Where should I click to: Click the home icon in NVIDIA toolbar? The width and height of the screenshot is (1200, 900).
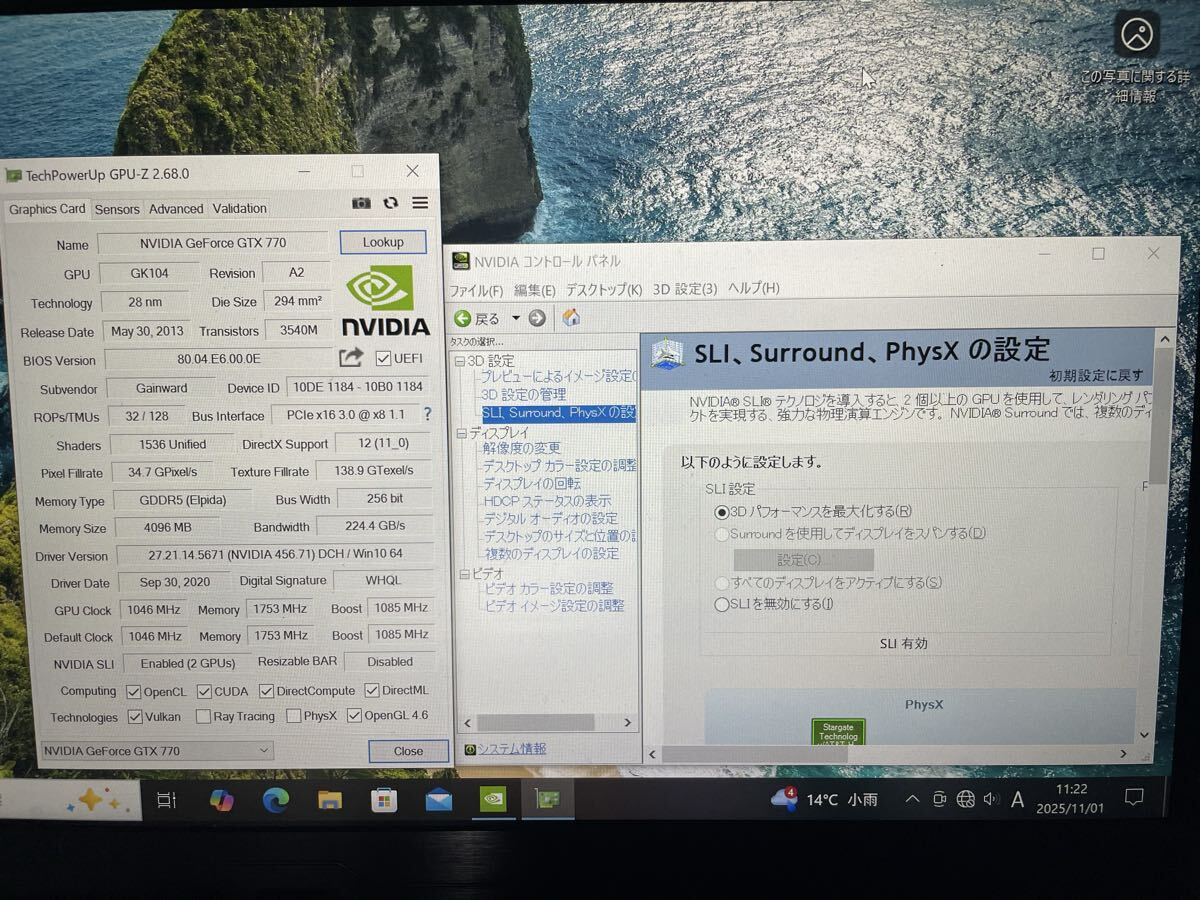click(x=571, y=318)
